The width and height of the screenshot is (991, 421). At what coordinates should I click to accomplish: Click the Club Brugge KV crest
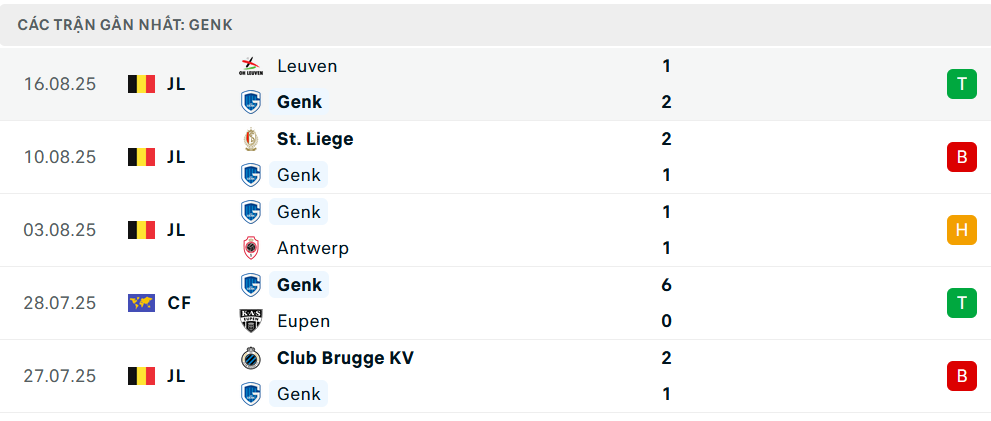(x=250, y=358)
